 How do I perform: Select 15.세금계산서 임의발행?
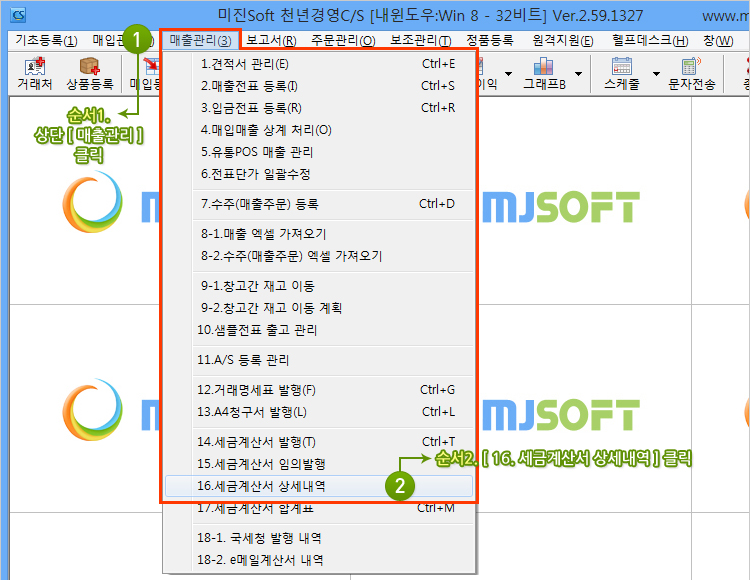319,464
